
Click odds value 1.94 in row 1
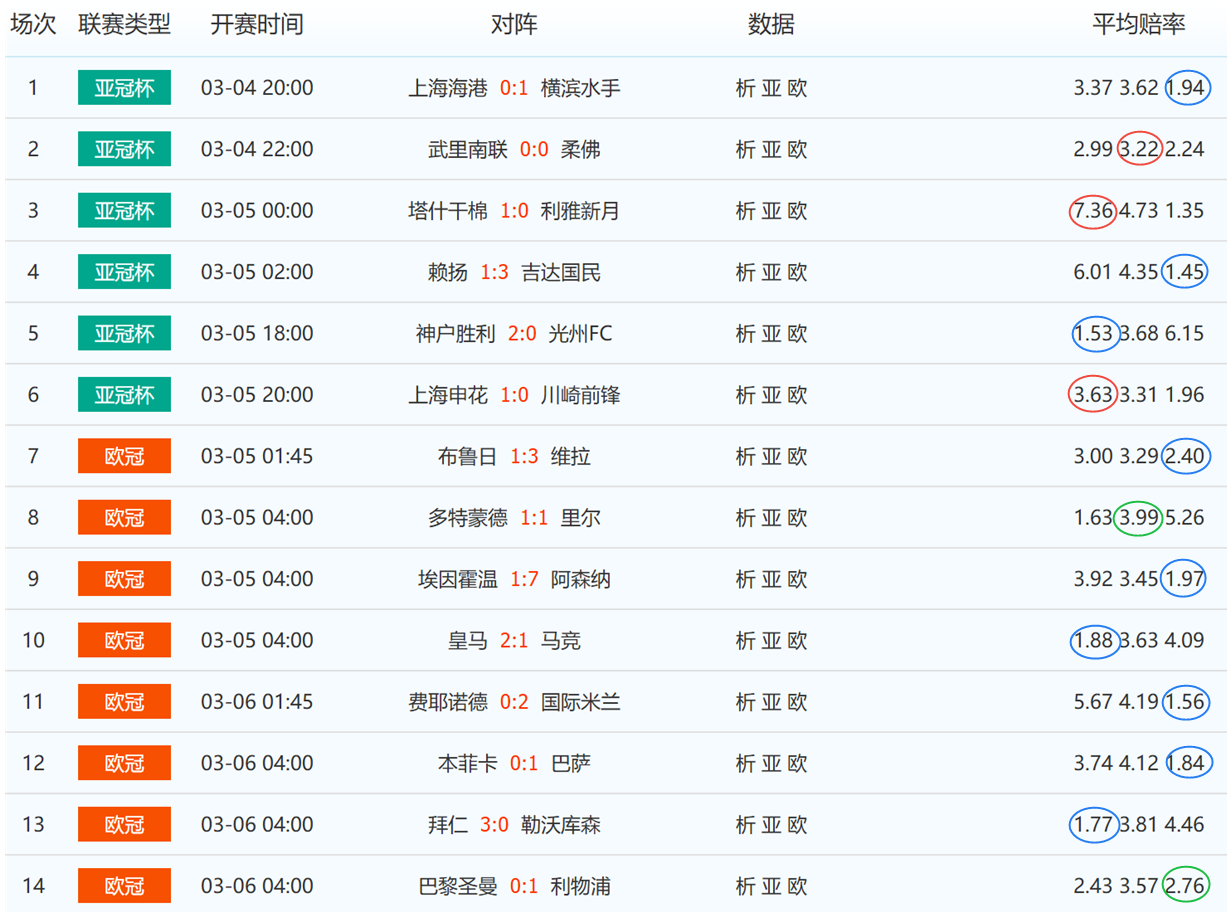(1186, 88)
